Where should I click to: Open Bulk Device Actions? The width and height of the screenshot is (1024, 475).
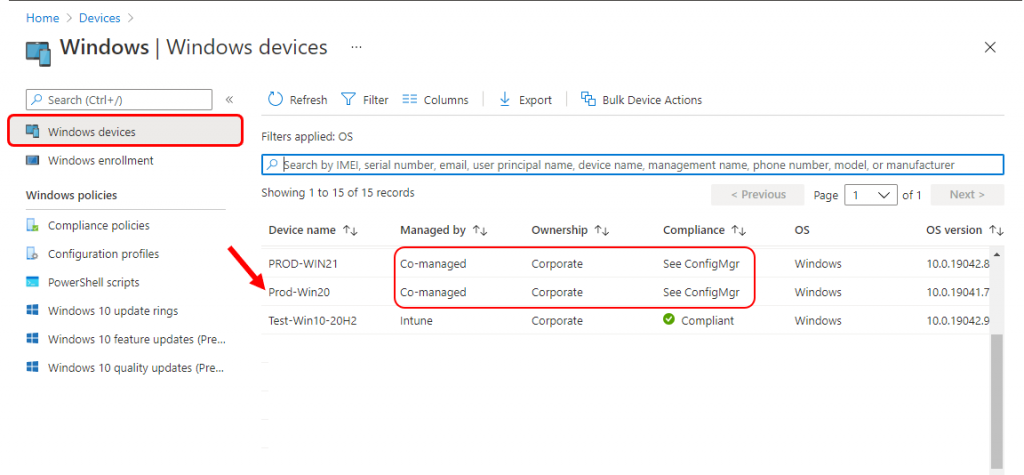tap(641, 99)
